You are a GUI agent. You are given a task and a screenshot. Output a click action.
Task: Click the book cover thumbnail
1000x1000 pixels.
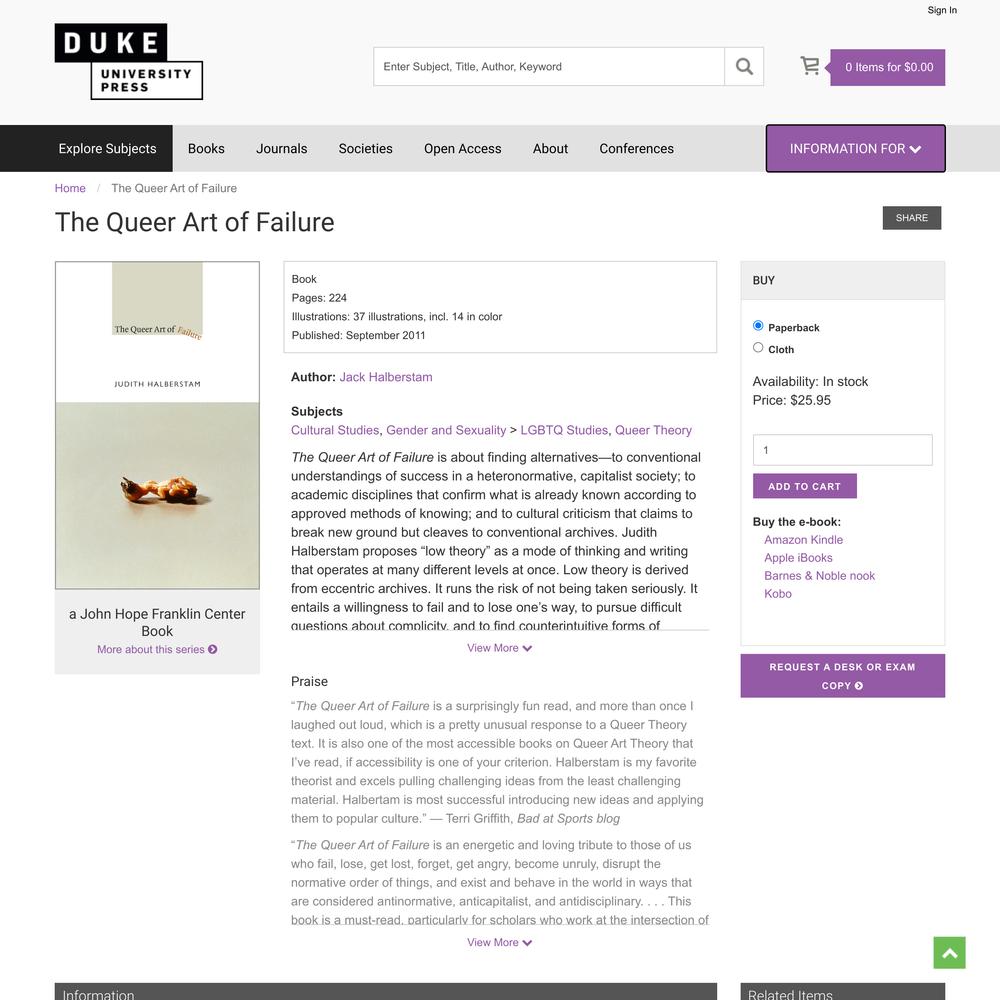pos(158,425)
